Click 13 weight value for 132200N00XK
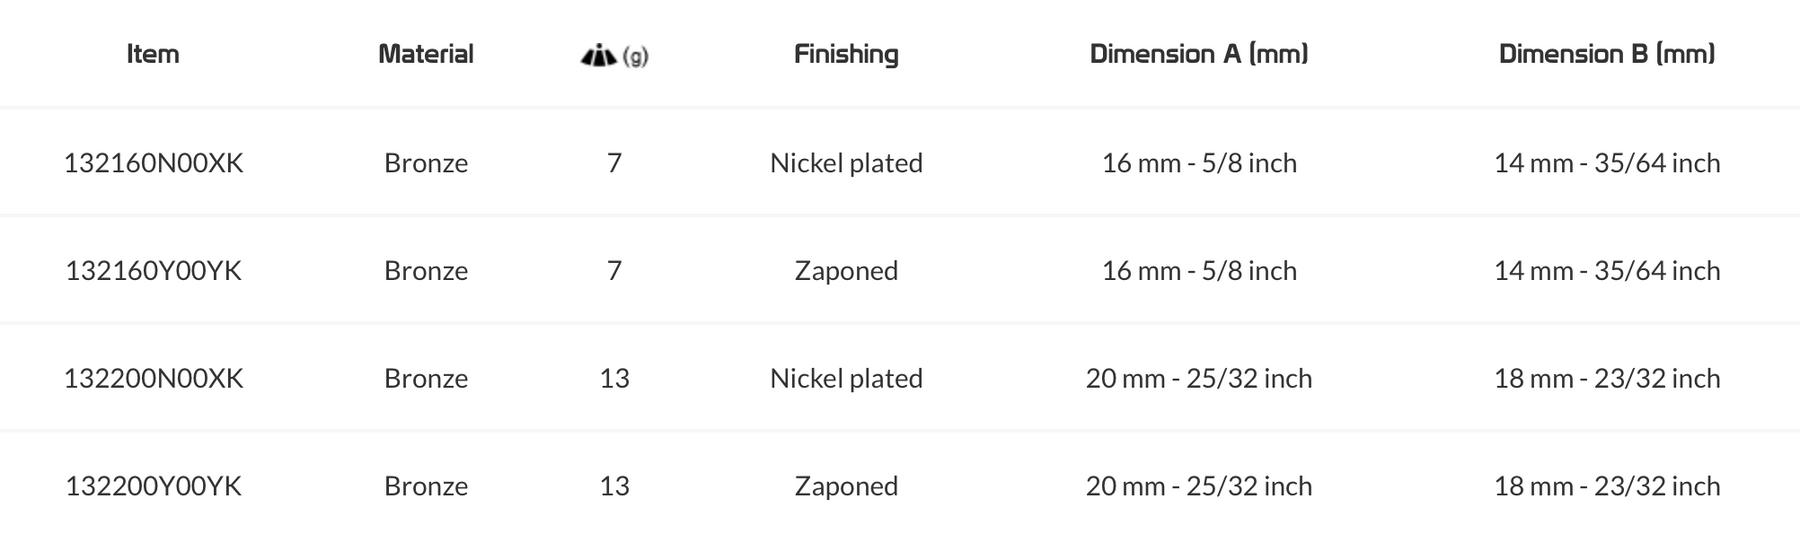The height and width of the screenshot is (560, 1800). coord(614,379)
